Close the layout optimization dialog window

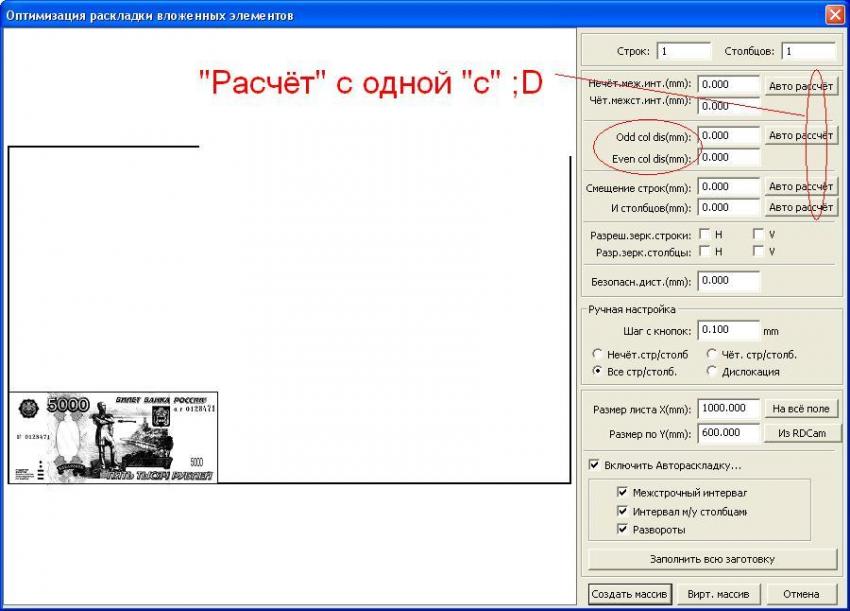point(834,14)
